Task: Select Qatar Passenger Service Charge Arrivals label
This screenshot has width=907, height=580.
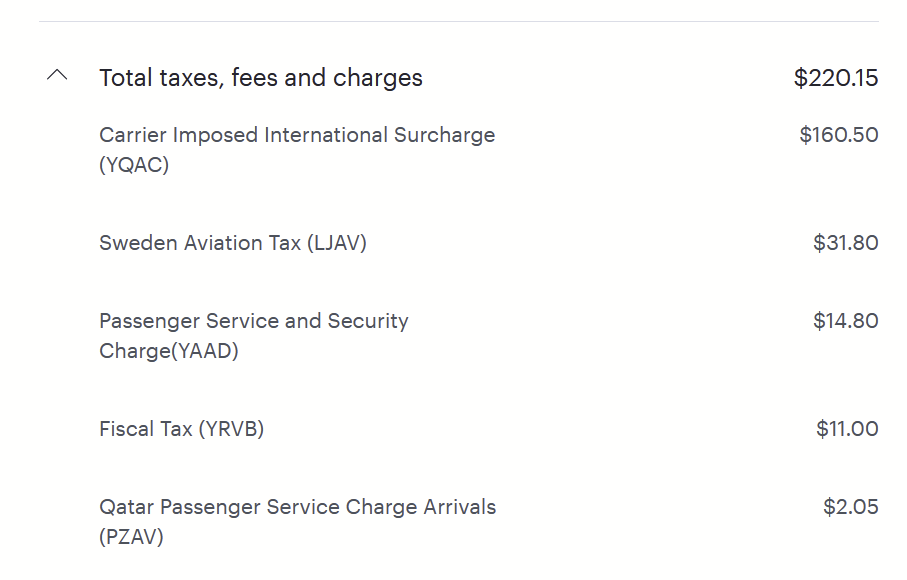Action: pyautogui.click(x=297, y=507)
